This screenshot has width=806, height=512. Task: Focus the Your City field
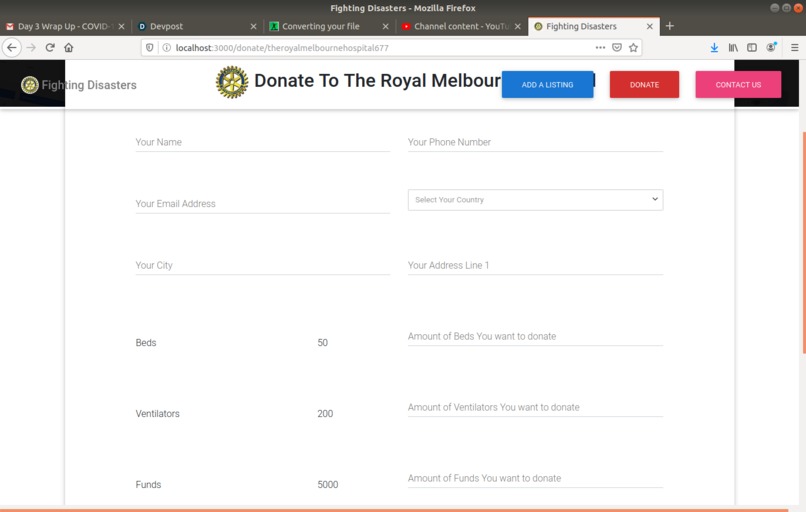(x=263, y=265)
